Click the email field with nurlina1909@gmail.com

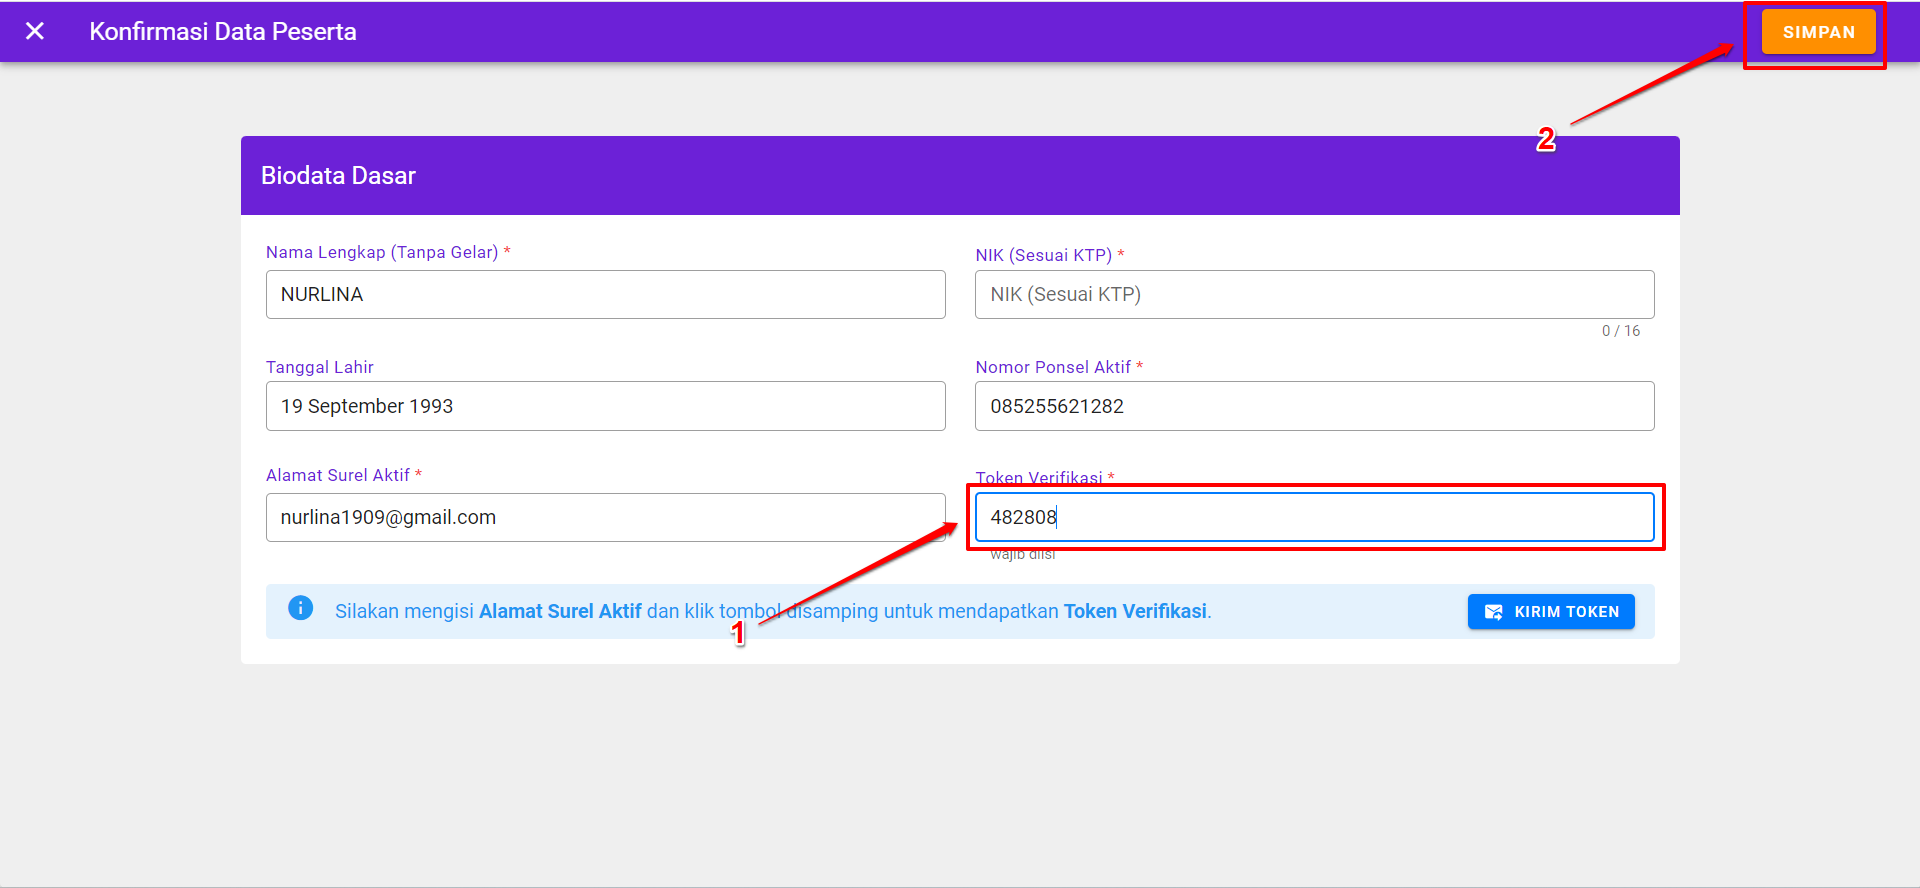[605, 518]
